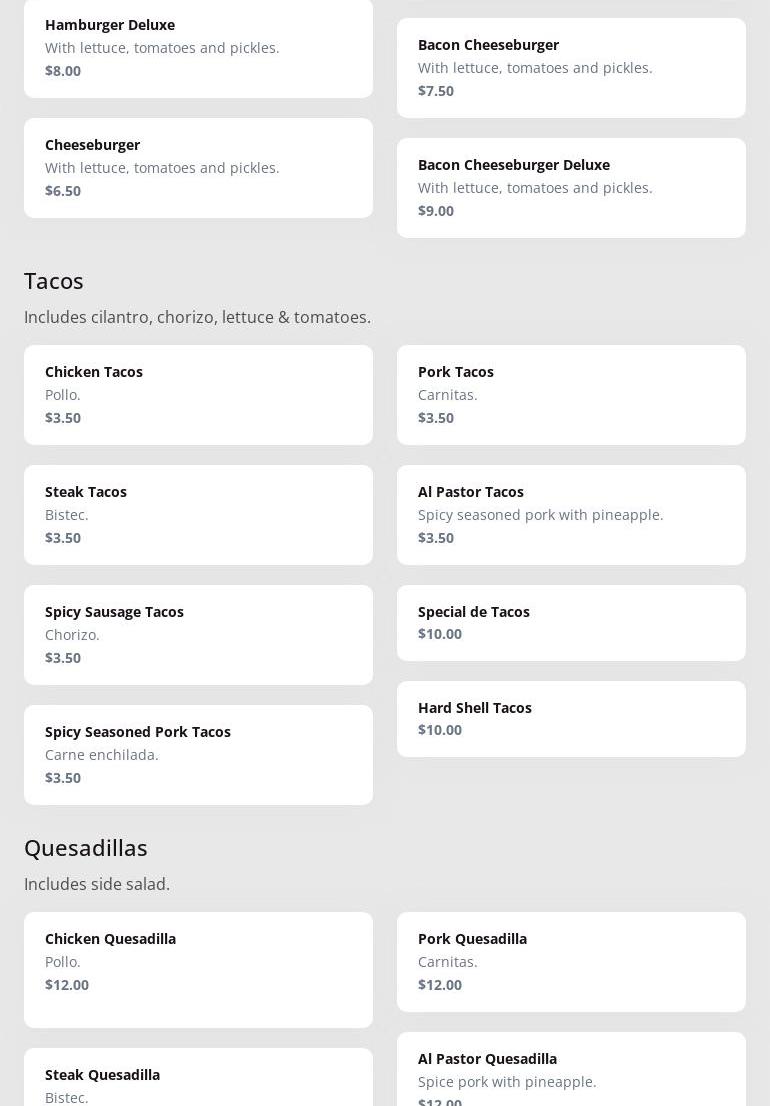Click the Tacos section heading
Screen dimensions: 770x1106
point(54,281)
